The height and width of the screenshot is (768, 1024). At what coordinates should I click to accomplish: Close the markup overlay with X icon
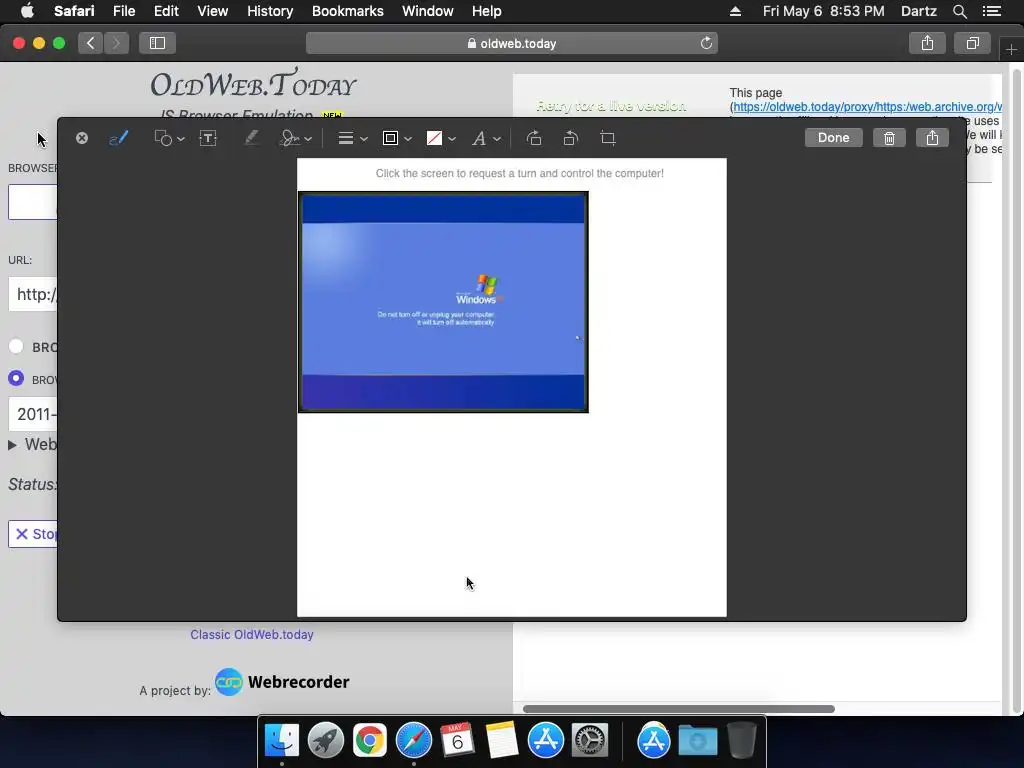pyautogui.click(x=82, y=138)
